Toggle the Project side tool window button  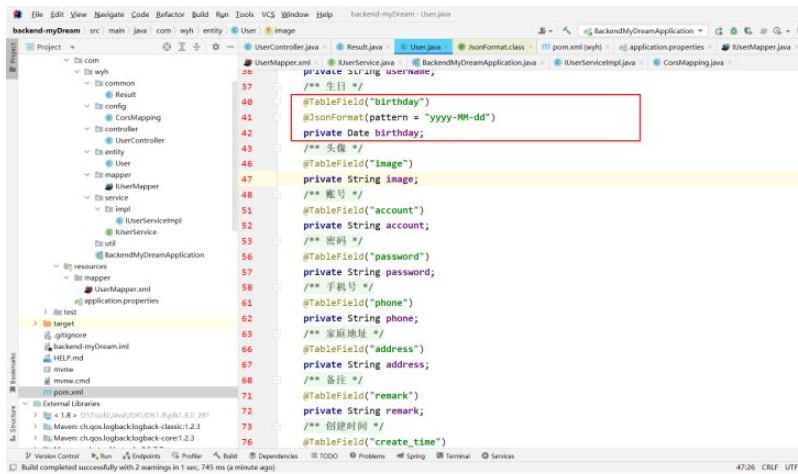[12, 58]
